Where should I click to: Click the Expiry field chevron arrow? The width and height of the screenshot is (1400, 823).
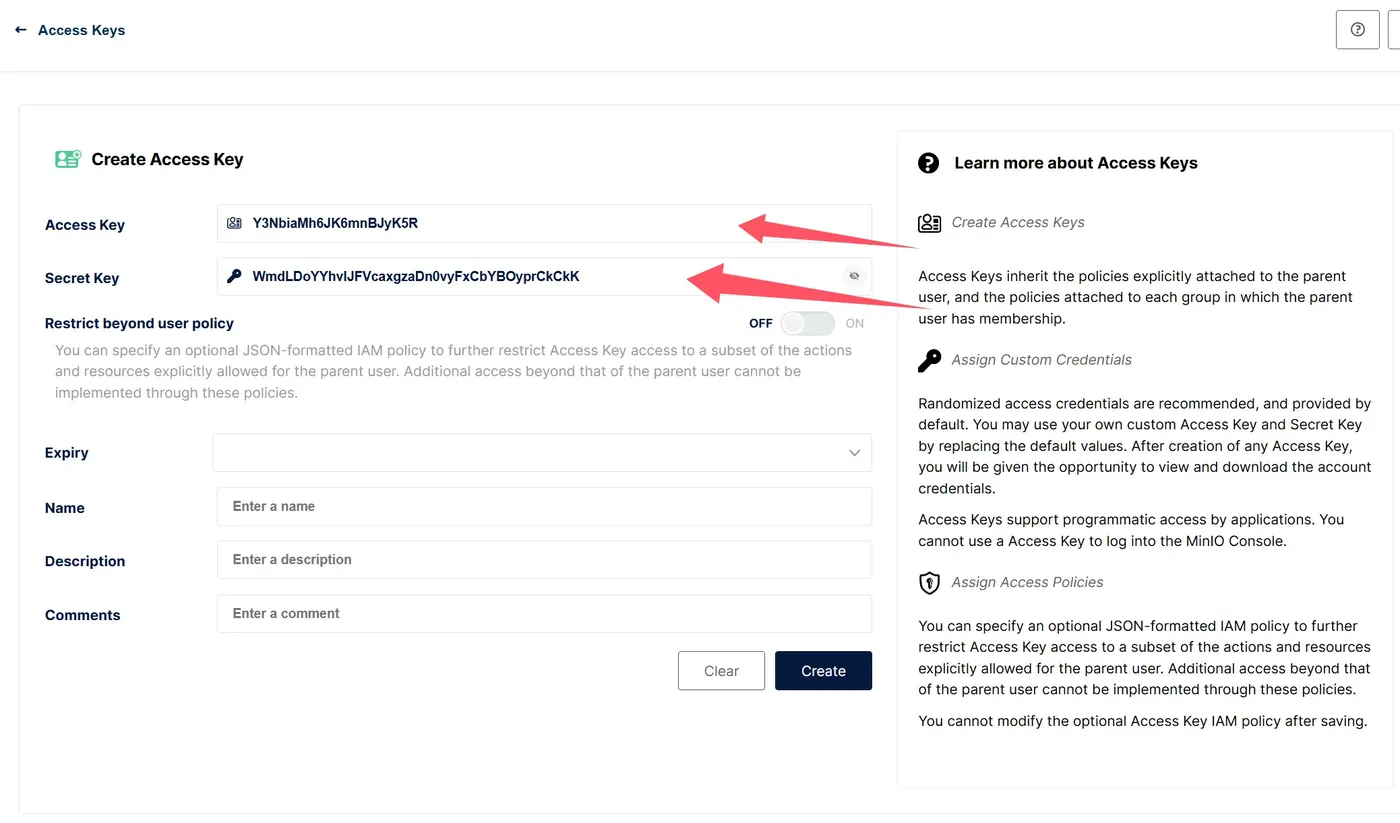854,453
